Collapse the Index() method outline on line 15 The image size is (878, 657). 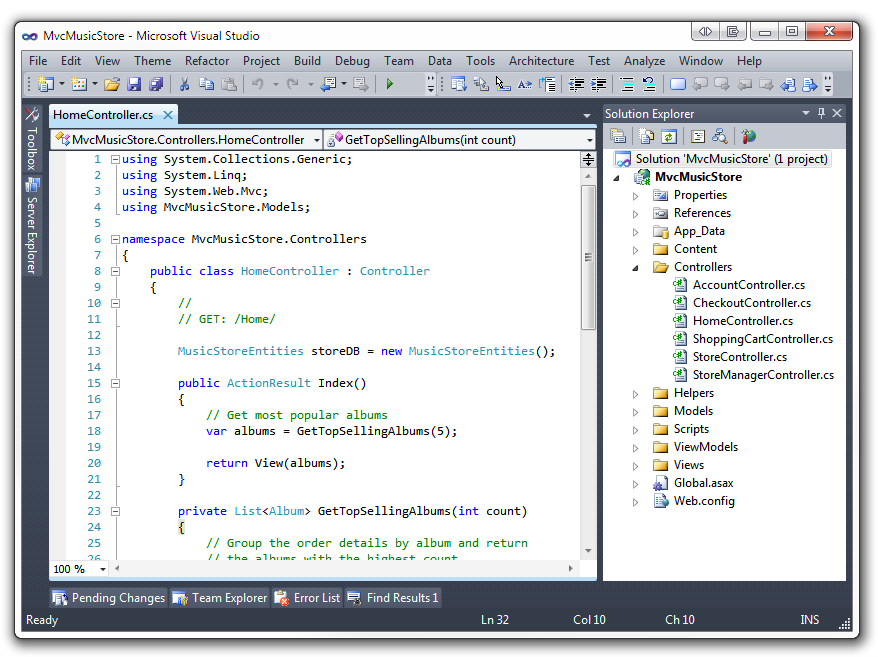point(115,384)
